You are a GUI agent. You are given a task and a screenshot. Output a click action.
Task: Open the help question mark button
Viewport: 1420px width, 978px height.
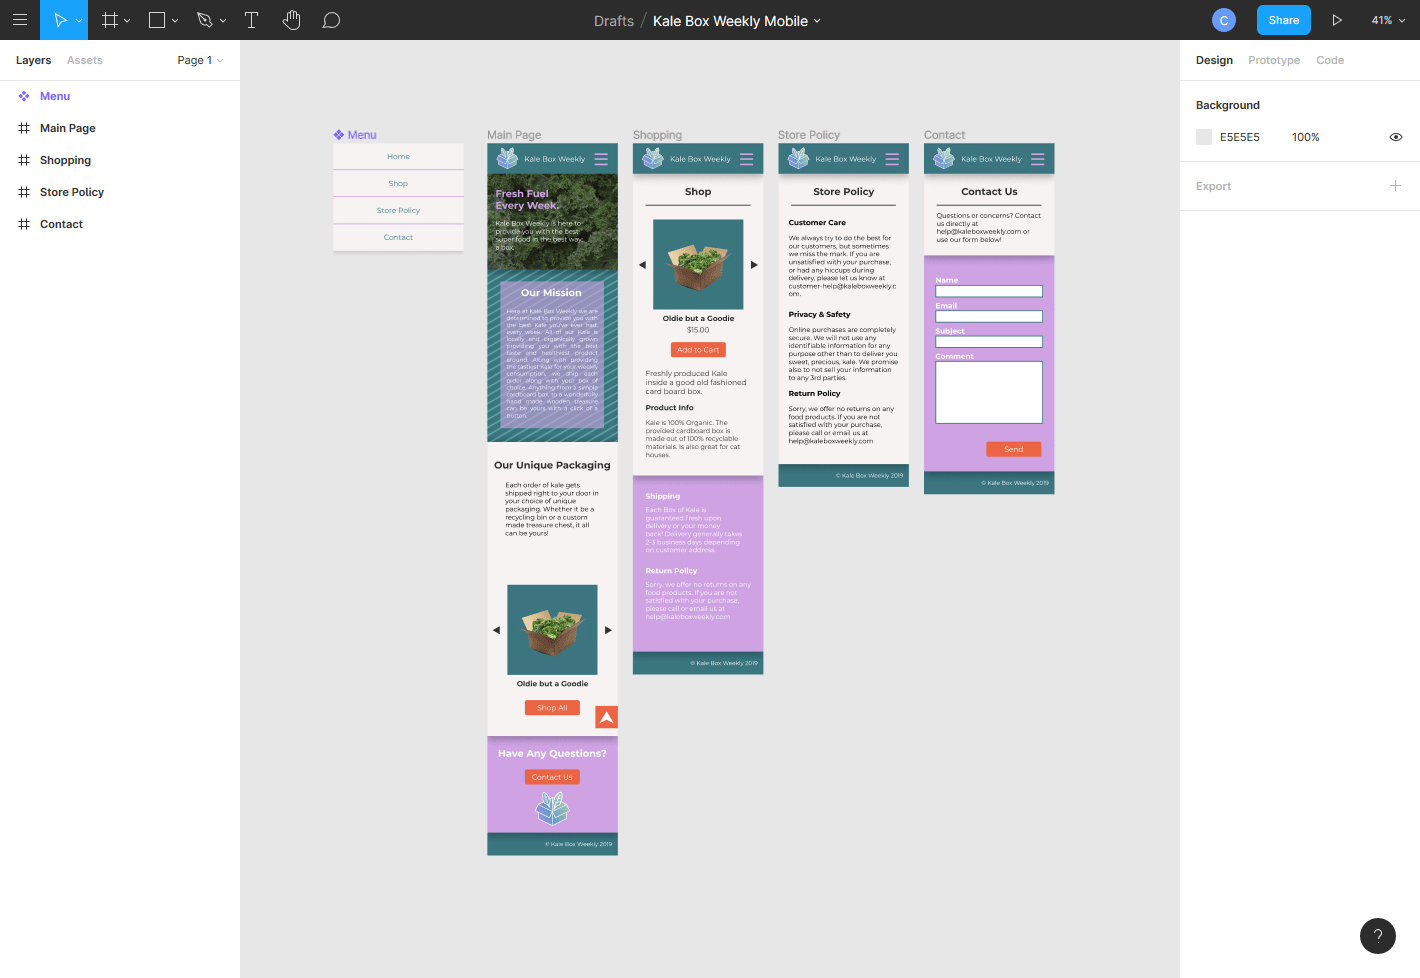point(1377,936)
